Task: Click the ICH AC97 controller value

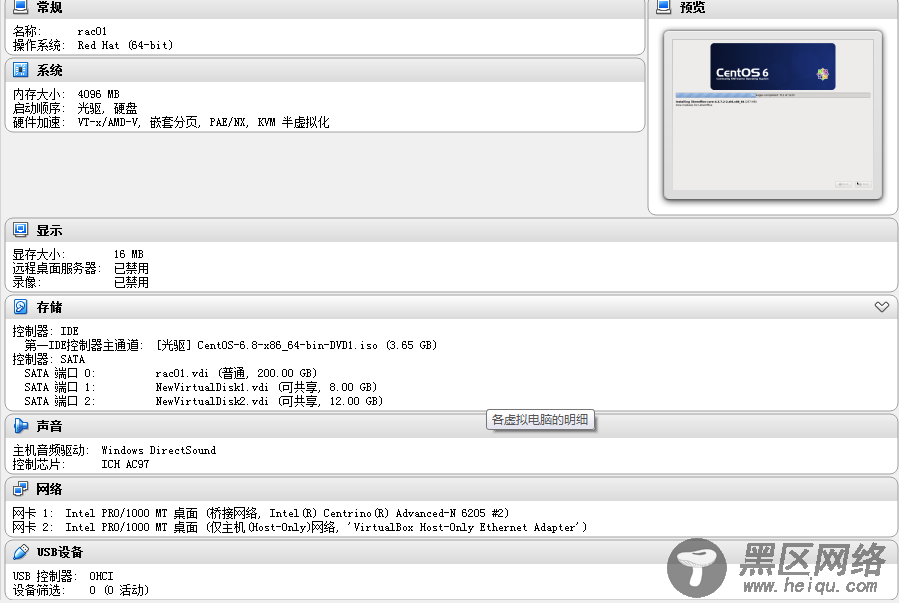Action: pyautogui.click(x=125, y=464)
